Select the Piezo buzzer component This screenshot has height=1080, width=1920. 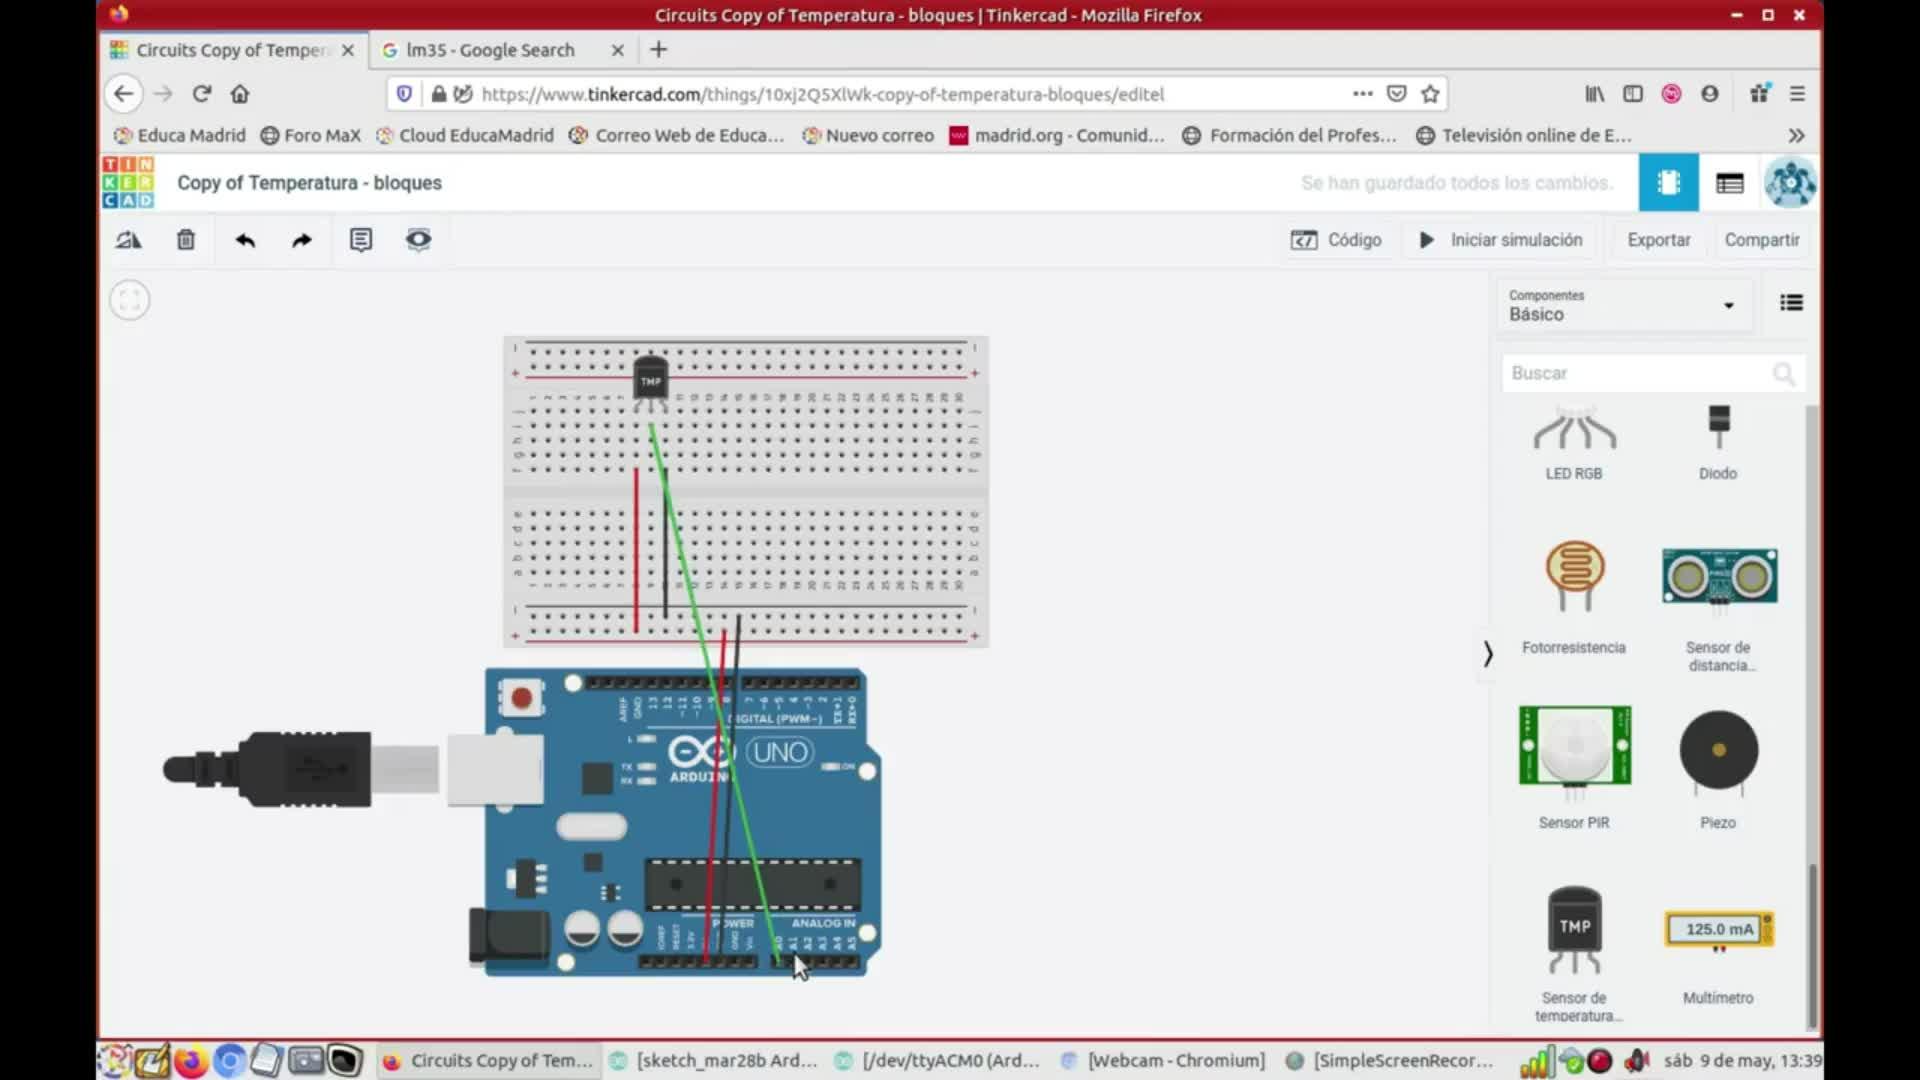pyautogui.click(x=1718, y=752)
